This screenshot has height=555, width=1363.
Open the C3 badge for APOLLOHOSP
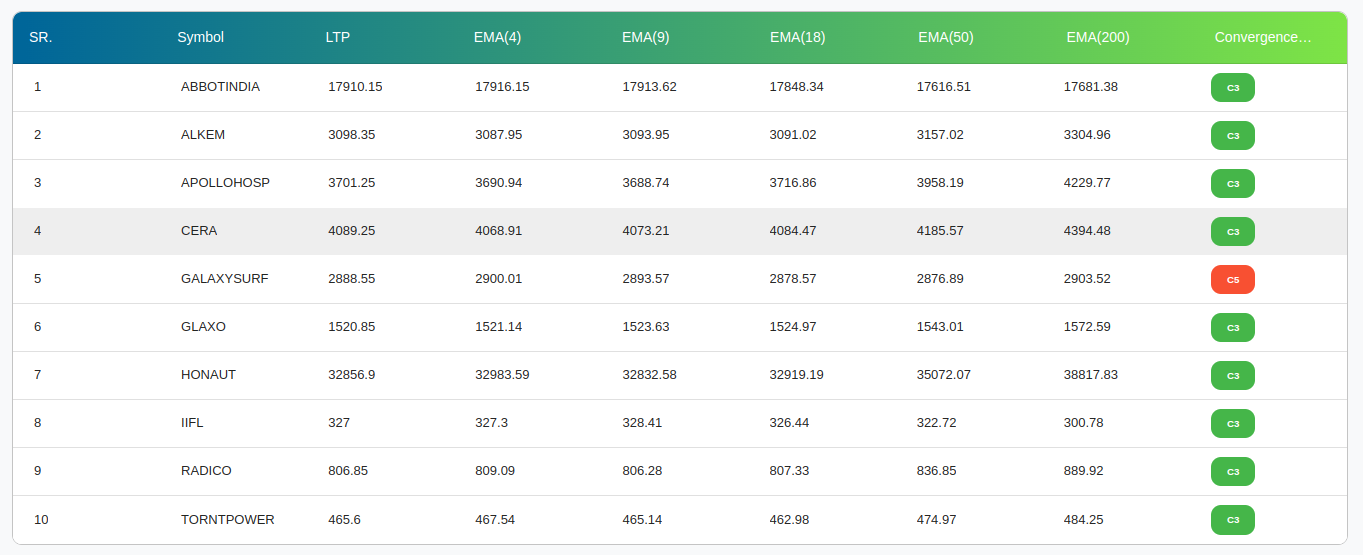click(1233, 184)
